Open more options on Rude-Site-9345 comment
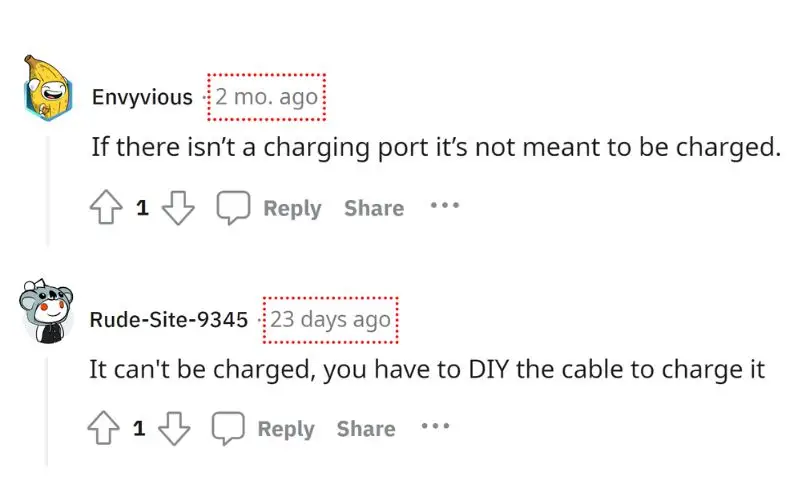800x500 pixels. [x=435, y=426]
